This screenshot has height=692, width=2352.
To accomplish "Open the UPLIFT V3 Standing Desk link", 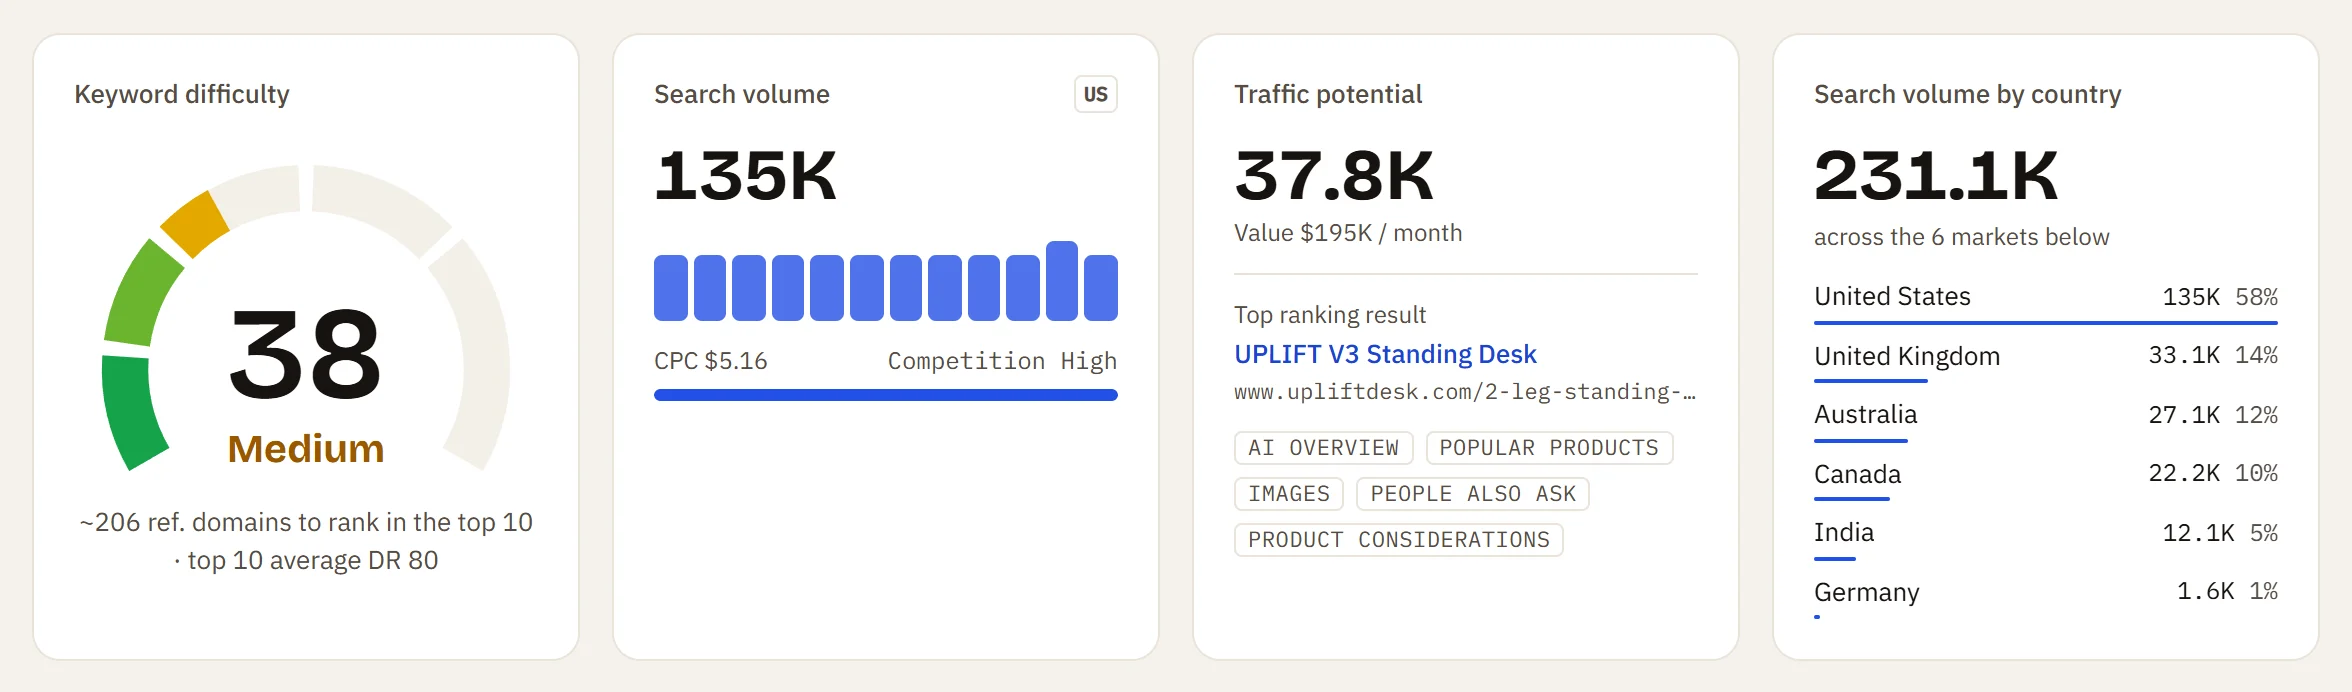I will [x=1385, y=354].
